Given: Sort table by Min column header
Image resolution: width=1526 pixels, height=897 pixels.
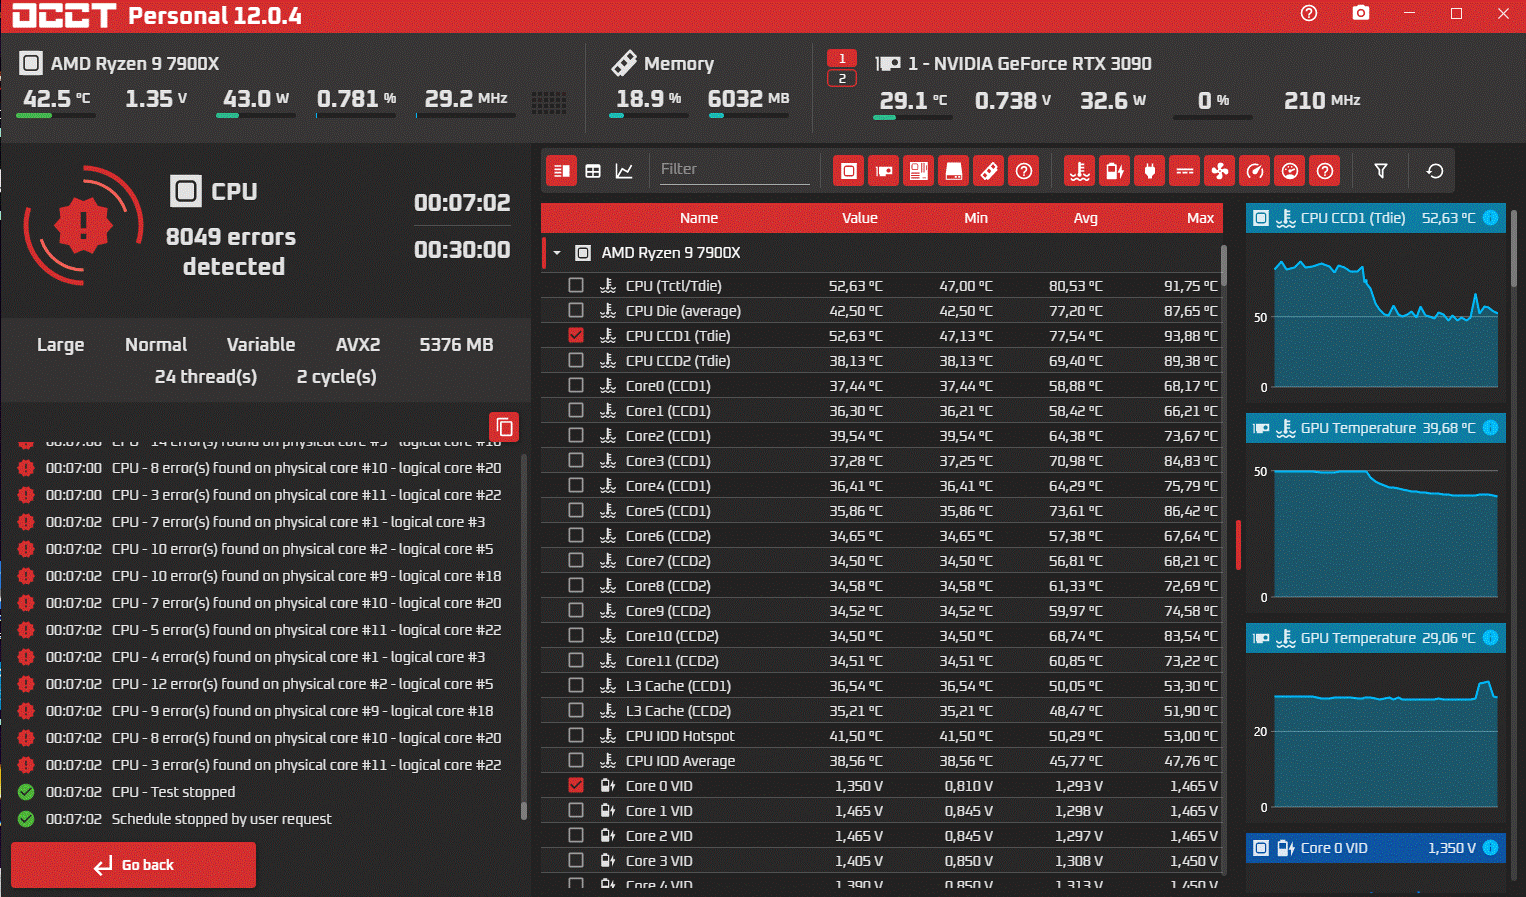Looking at the screenshot, I should coord(976,218).
